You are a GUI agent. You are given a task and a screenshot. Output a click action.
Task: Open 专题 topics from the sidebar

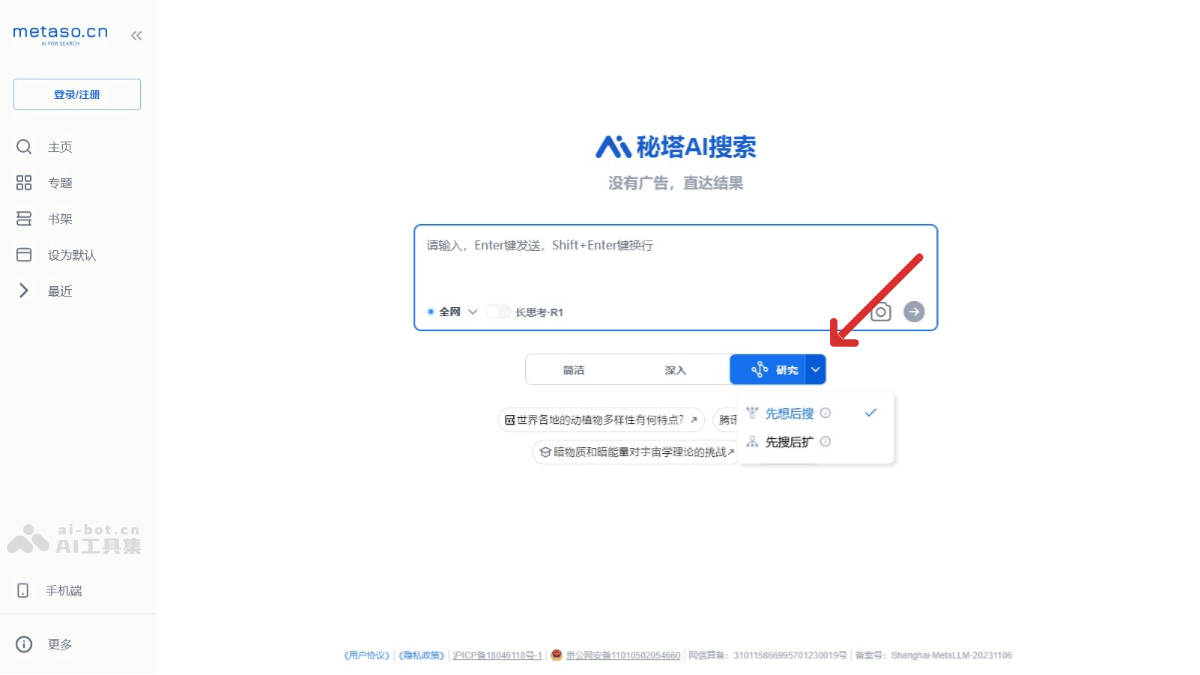24,182
